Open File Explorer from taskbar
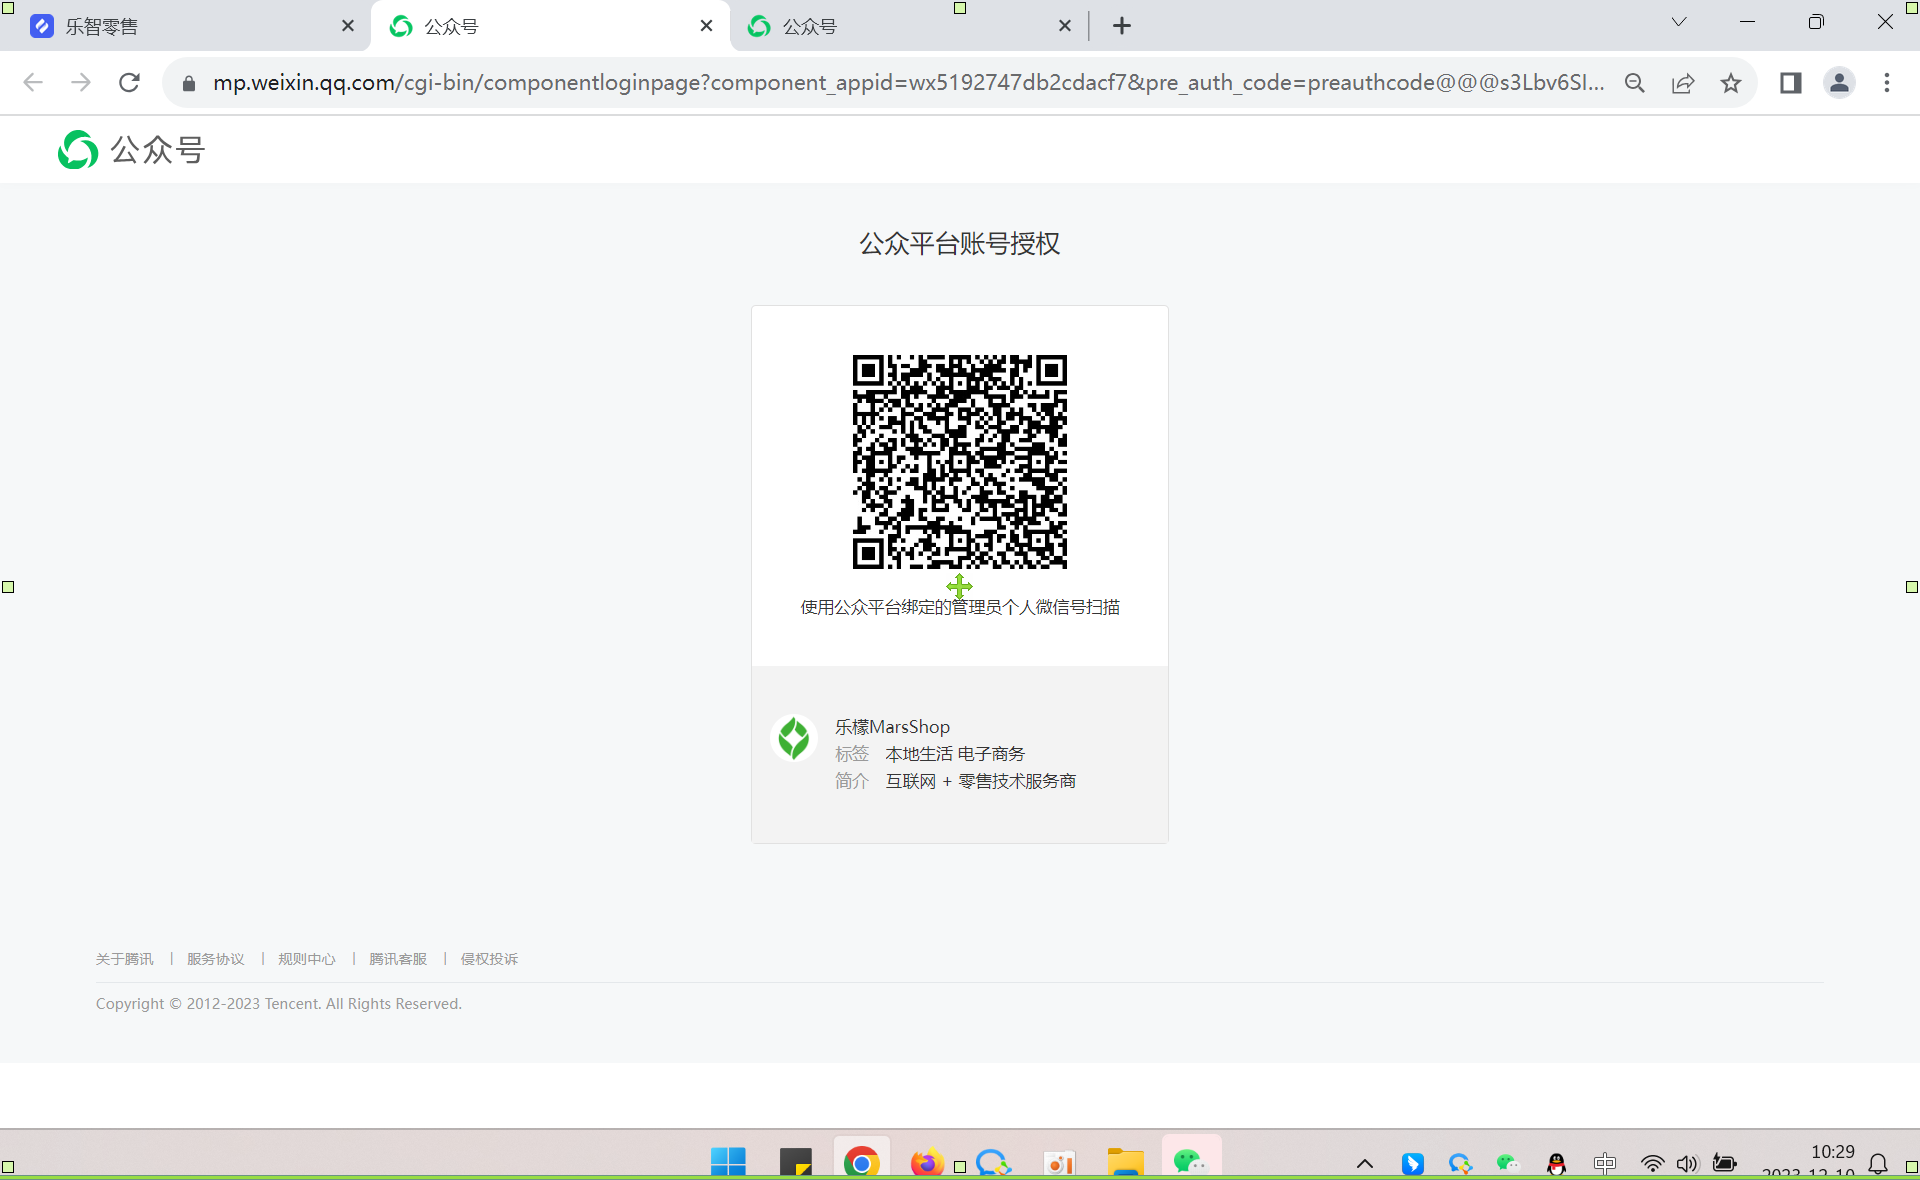The image size is (1920, 1180). click(x=1125, y=1162)
